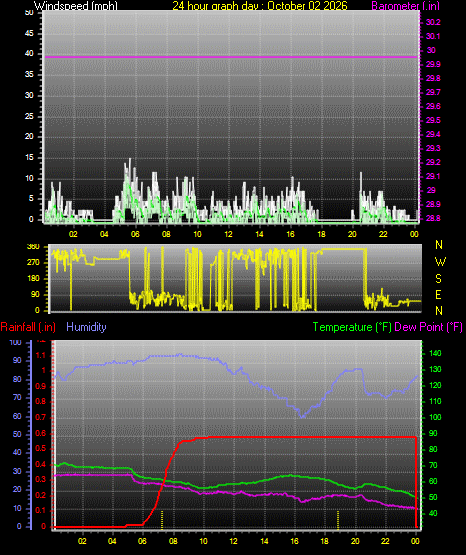Click the blue 70 humidity axis value
This screenshot has height=555, width=466.
[17, 397]
